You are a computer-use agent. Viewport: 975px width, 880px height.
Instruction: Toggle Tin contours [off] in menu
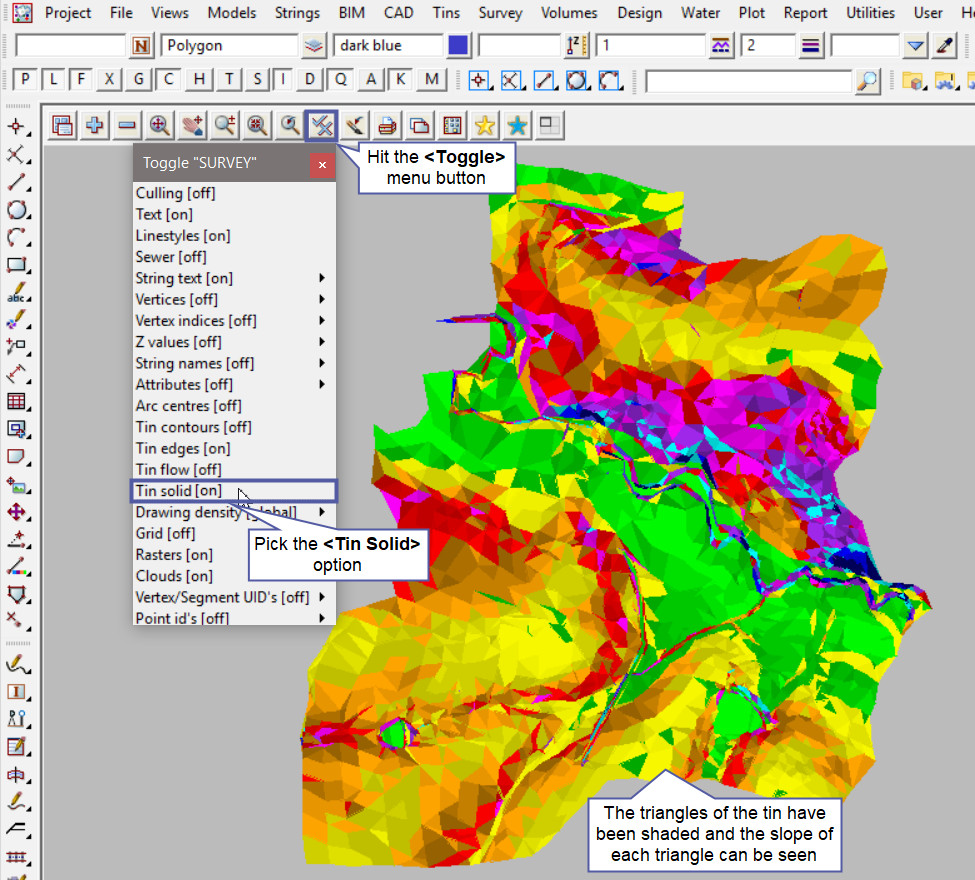click(193, 427)
